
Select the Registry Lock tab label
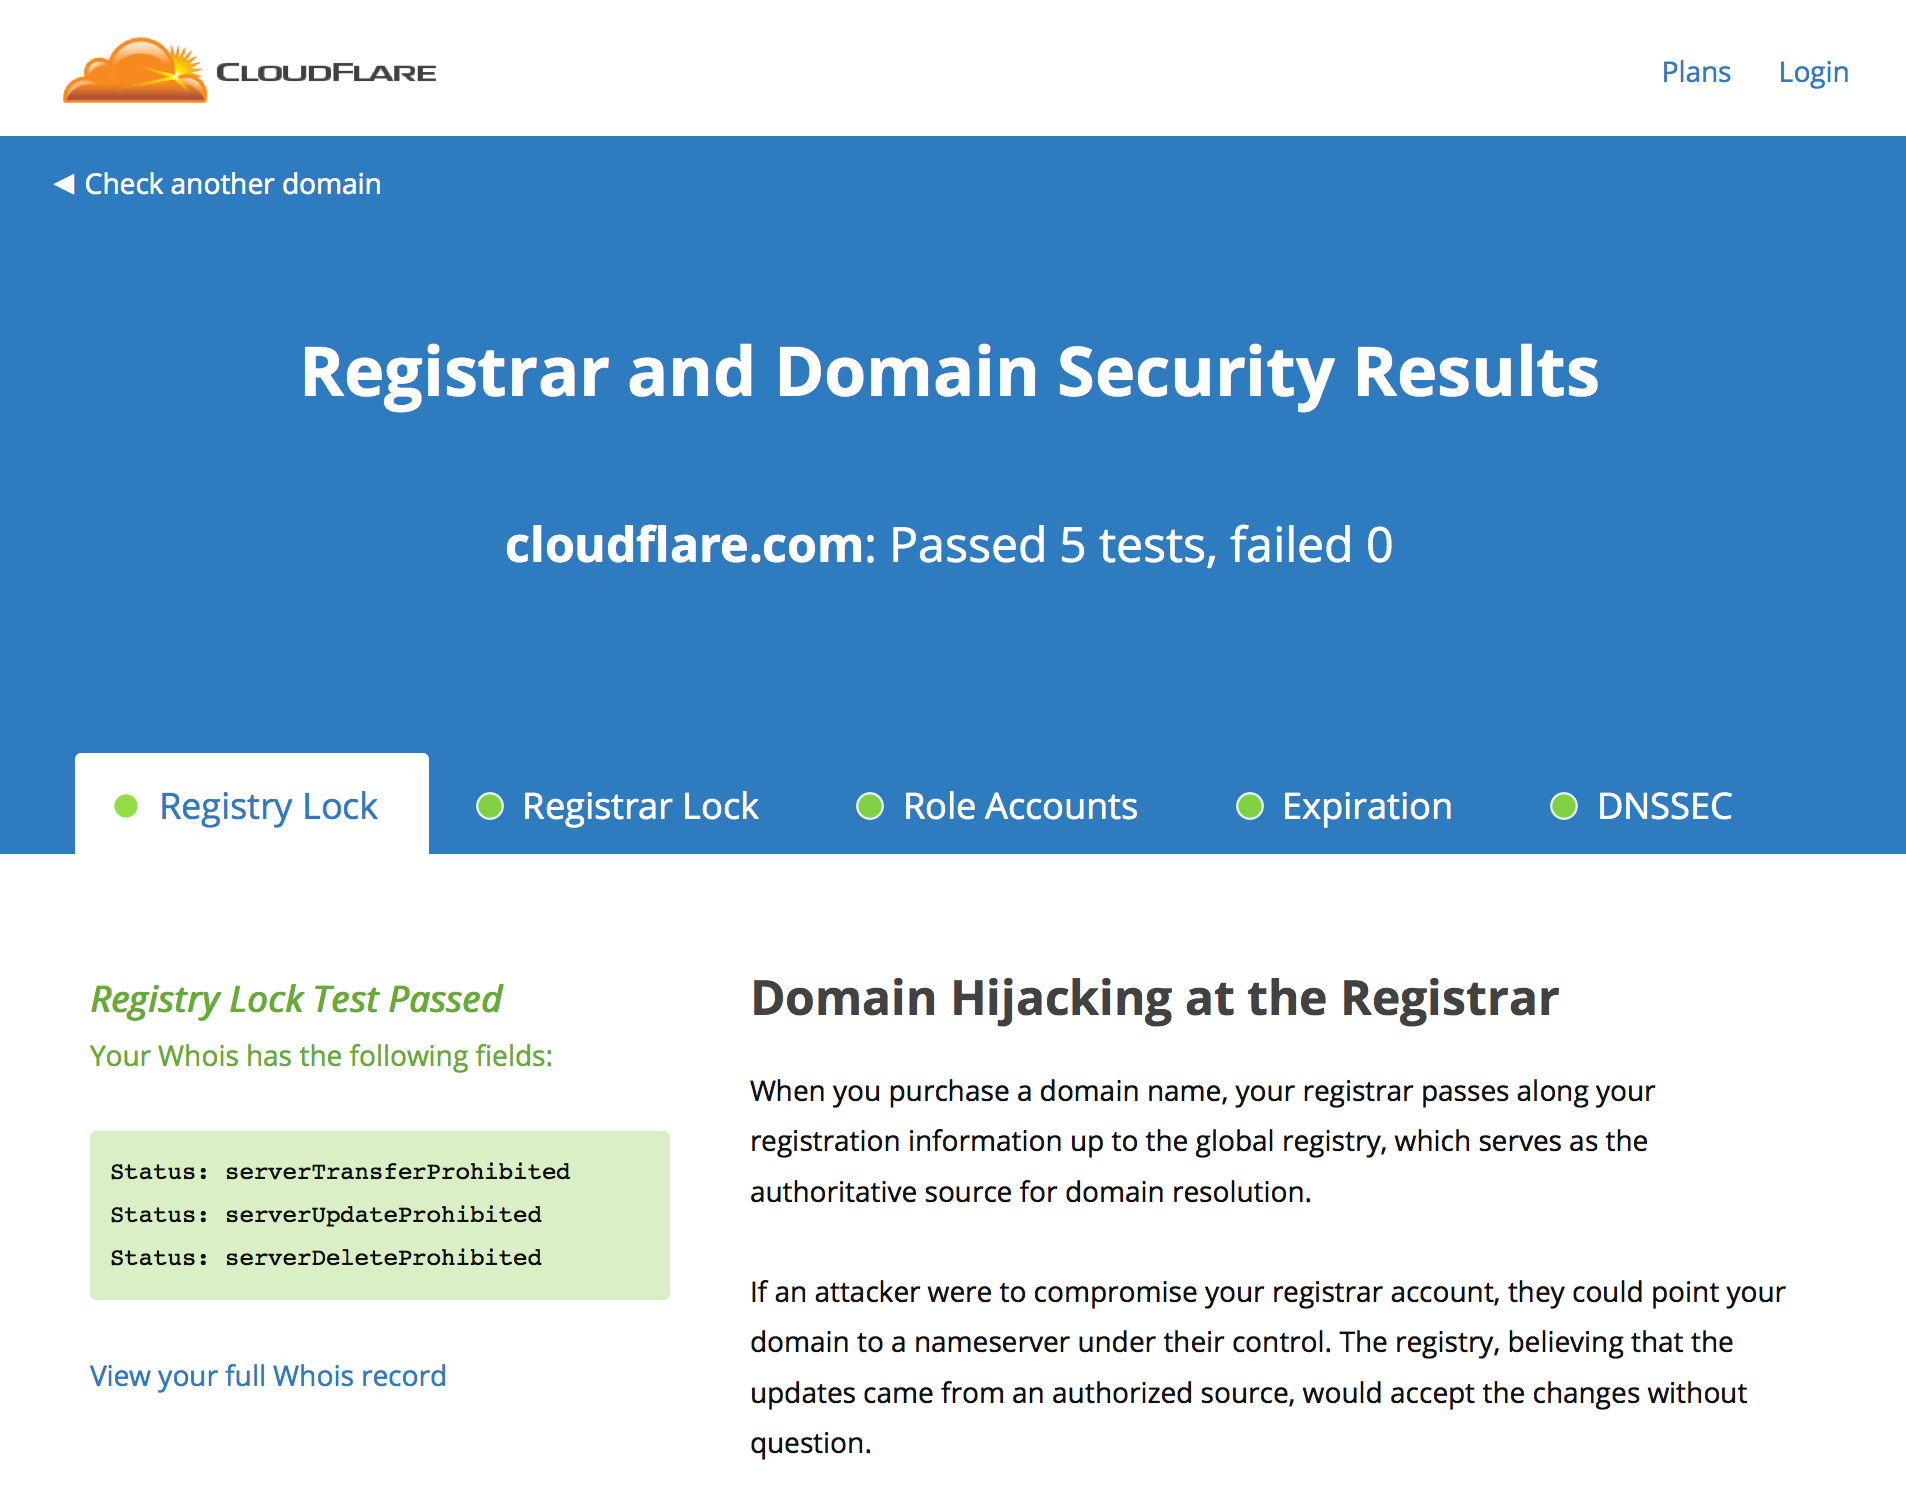[x=268, y=806]
